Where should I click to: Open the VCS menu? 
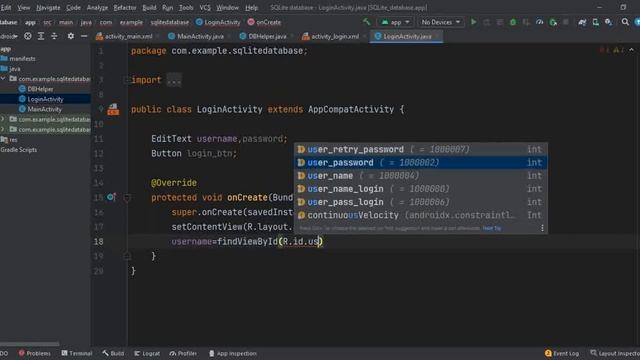(205, 7)
